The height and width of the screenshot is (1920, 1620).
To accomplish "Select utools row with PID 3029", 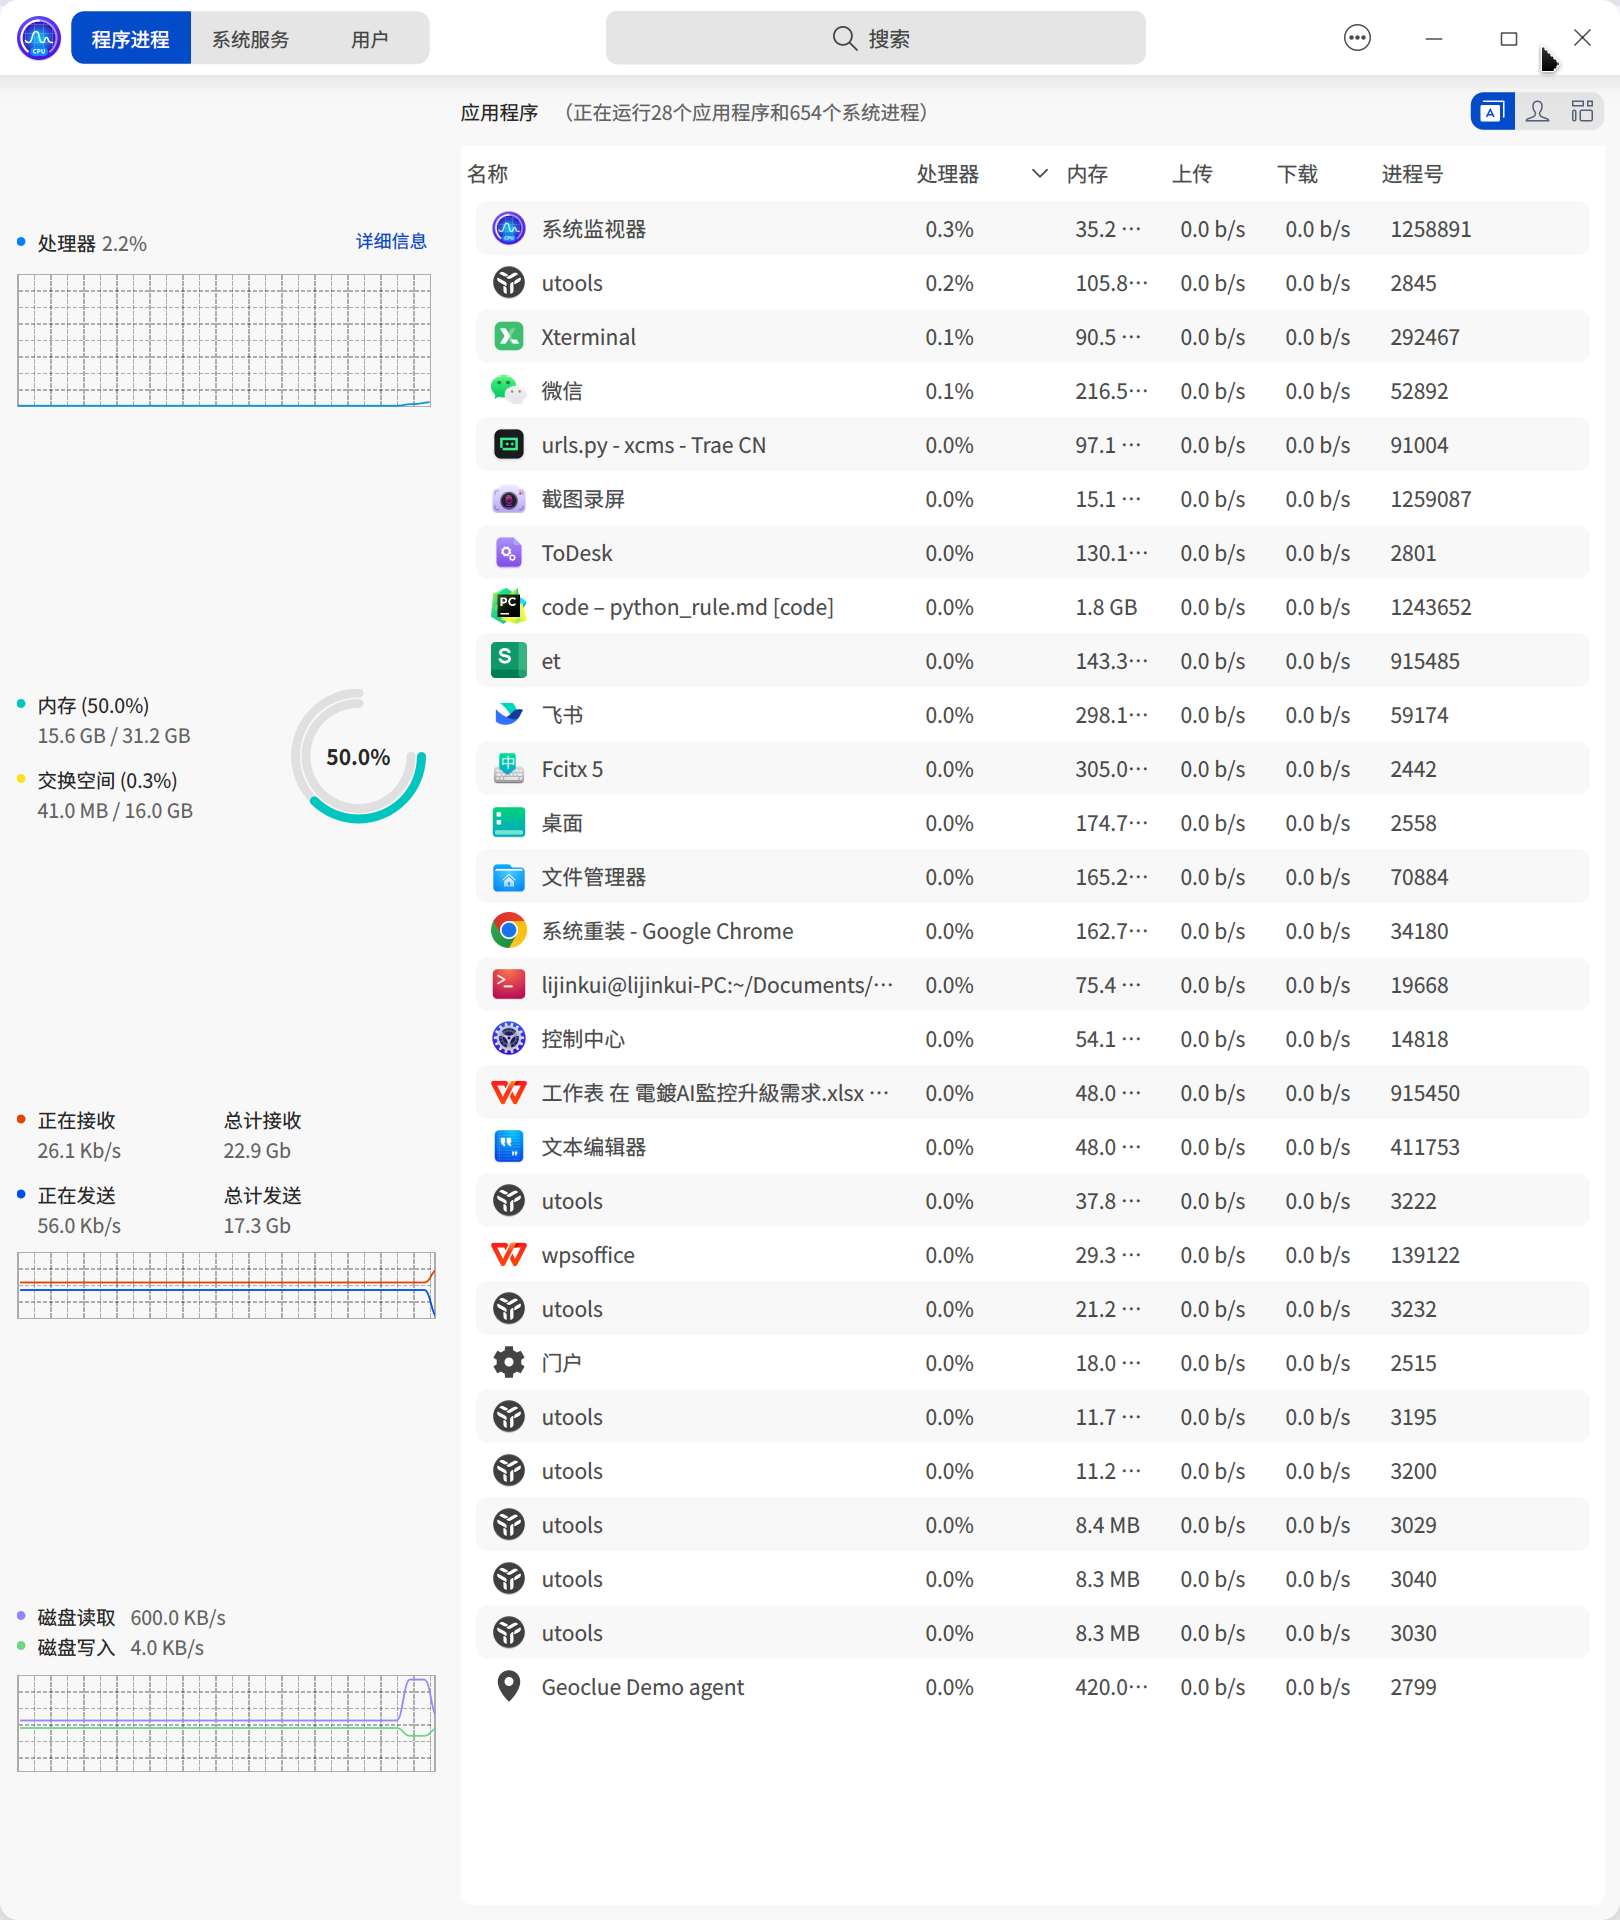I will coord(1032,1525).
